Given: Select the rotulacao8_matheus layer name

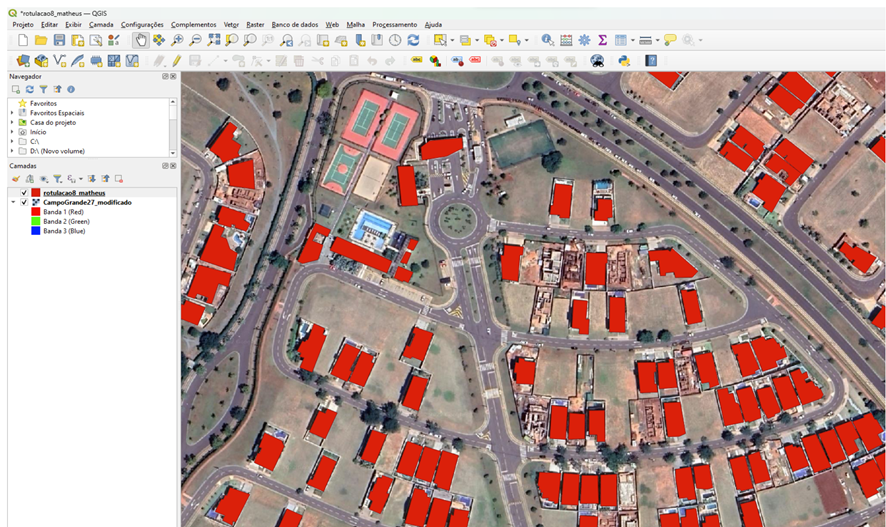Looking at the screenshot, I should (74, 193).
